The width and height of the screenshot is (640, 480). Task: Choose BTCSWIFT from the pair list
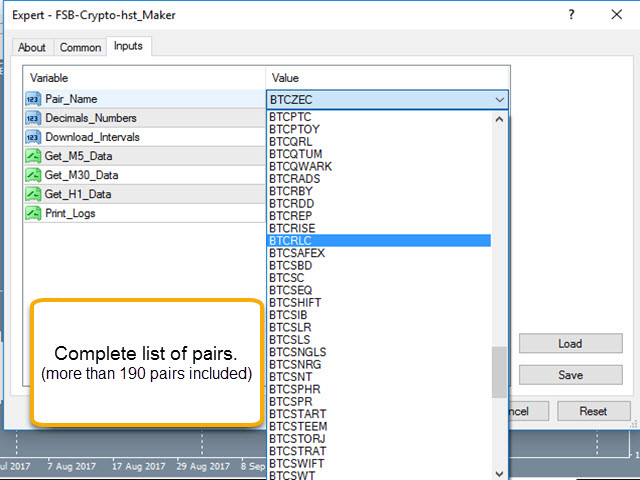tap(379, 463)
